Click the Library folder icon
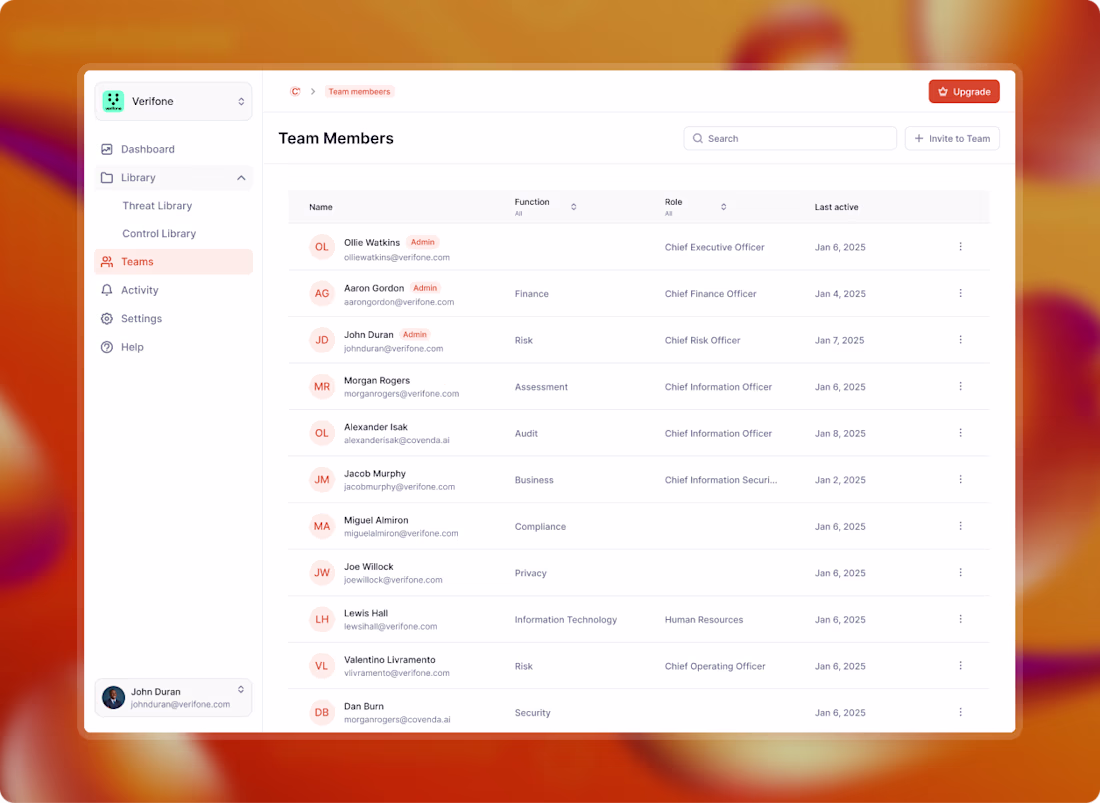The height and width of the screenshot is (803, 1100). [107, 177]
